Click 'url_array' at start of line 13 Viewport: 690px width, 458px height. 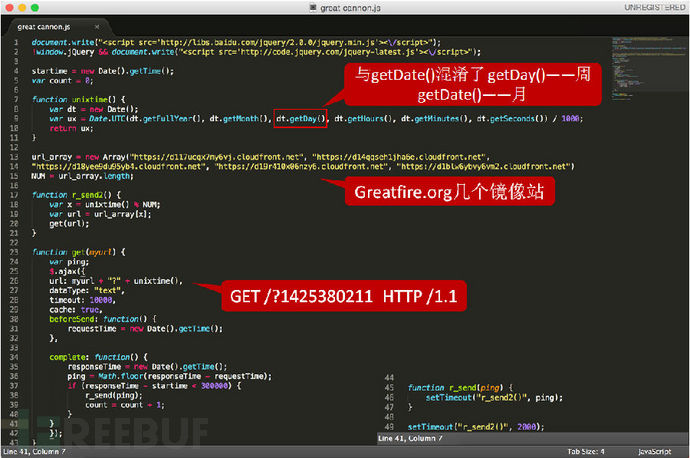[x=51, y=157]
